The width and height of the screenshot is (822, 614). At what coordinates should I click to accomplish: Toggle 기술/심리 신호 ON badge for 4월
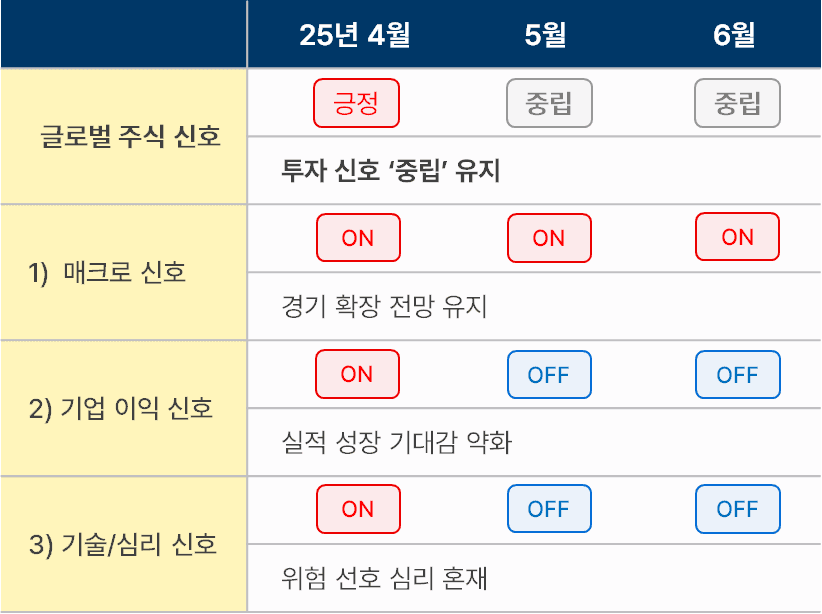[x=357, y=509]
